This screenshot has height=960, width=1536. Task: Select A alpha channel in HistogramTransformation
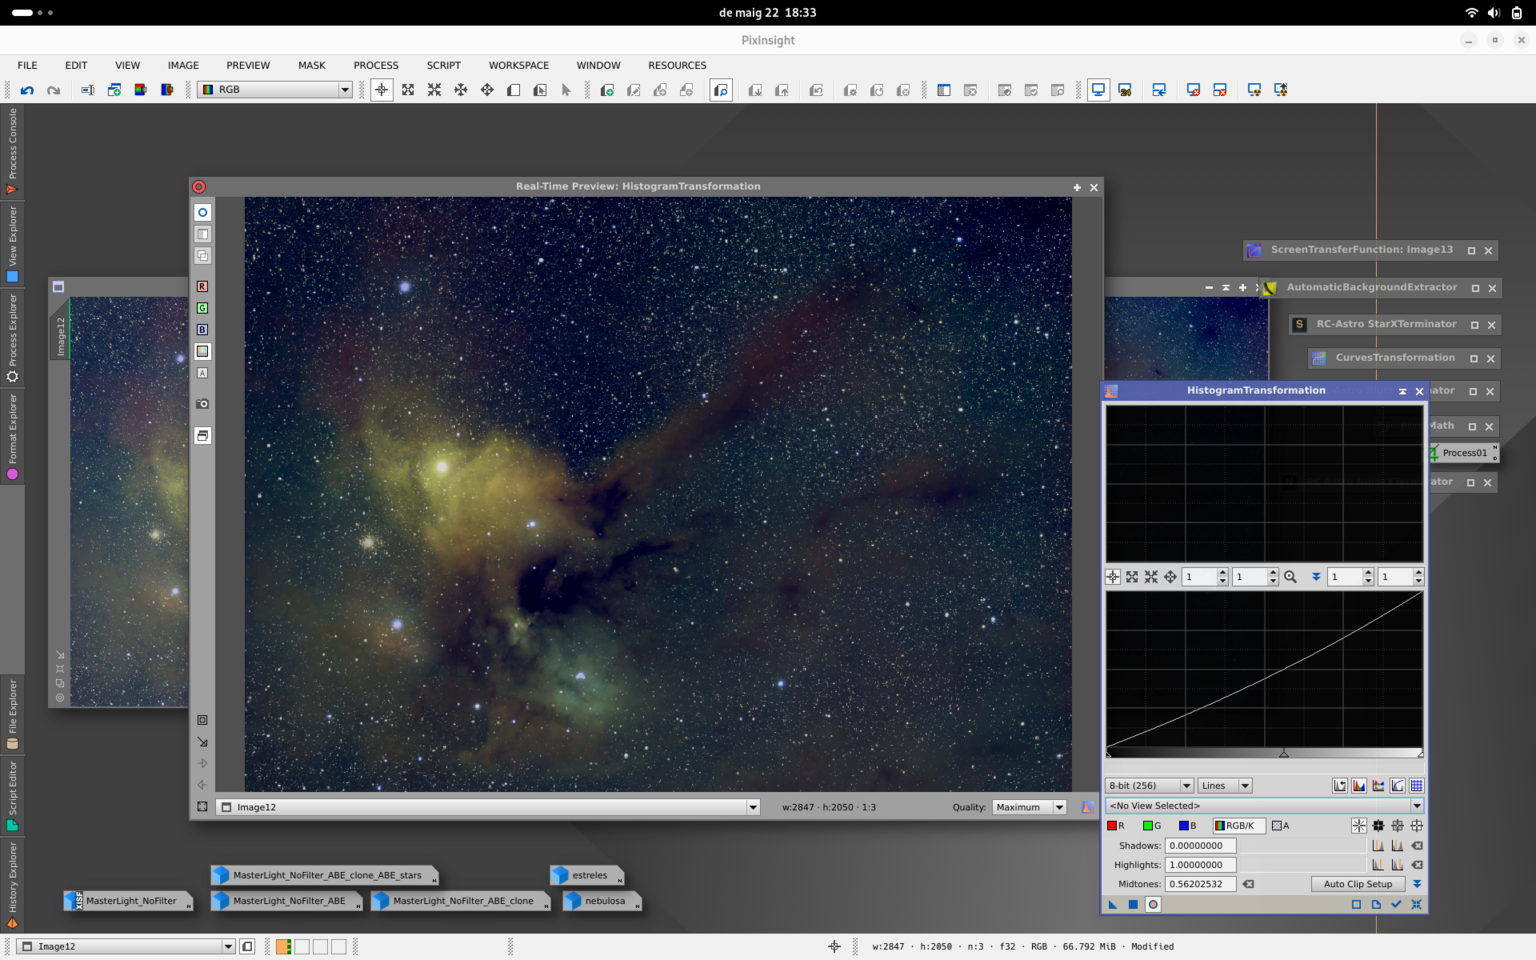[1280, 826]
